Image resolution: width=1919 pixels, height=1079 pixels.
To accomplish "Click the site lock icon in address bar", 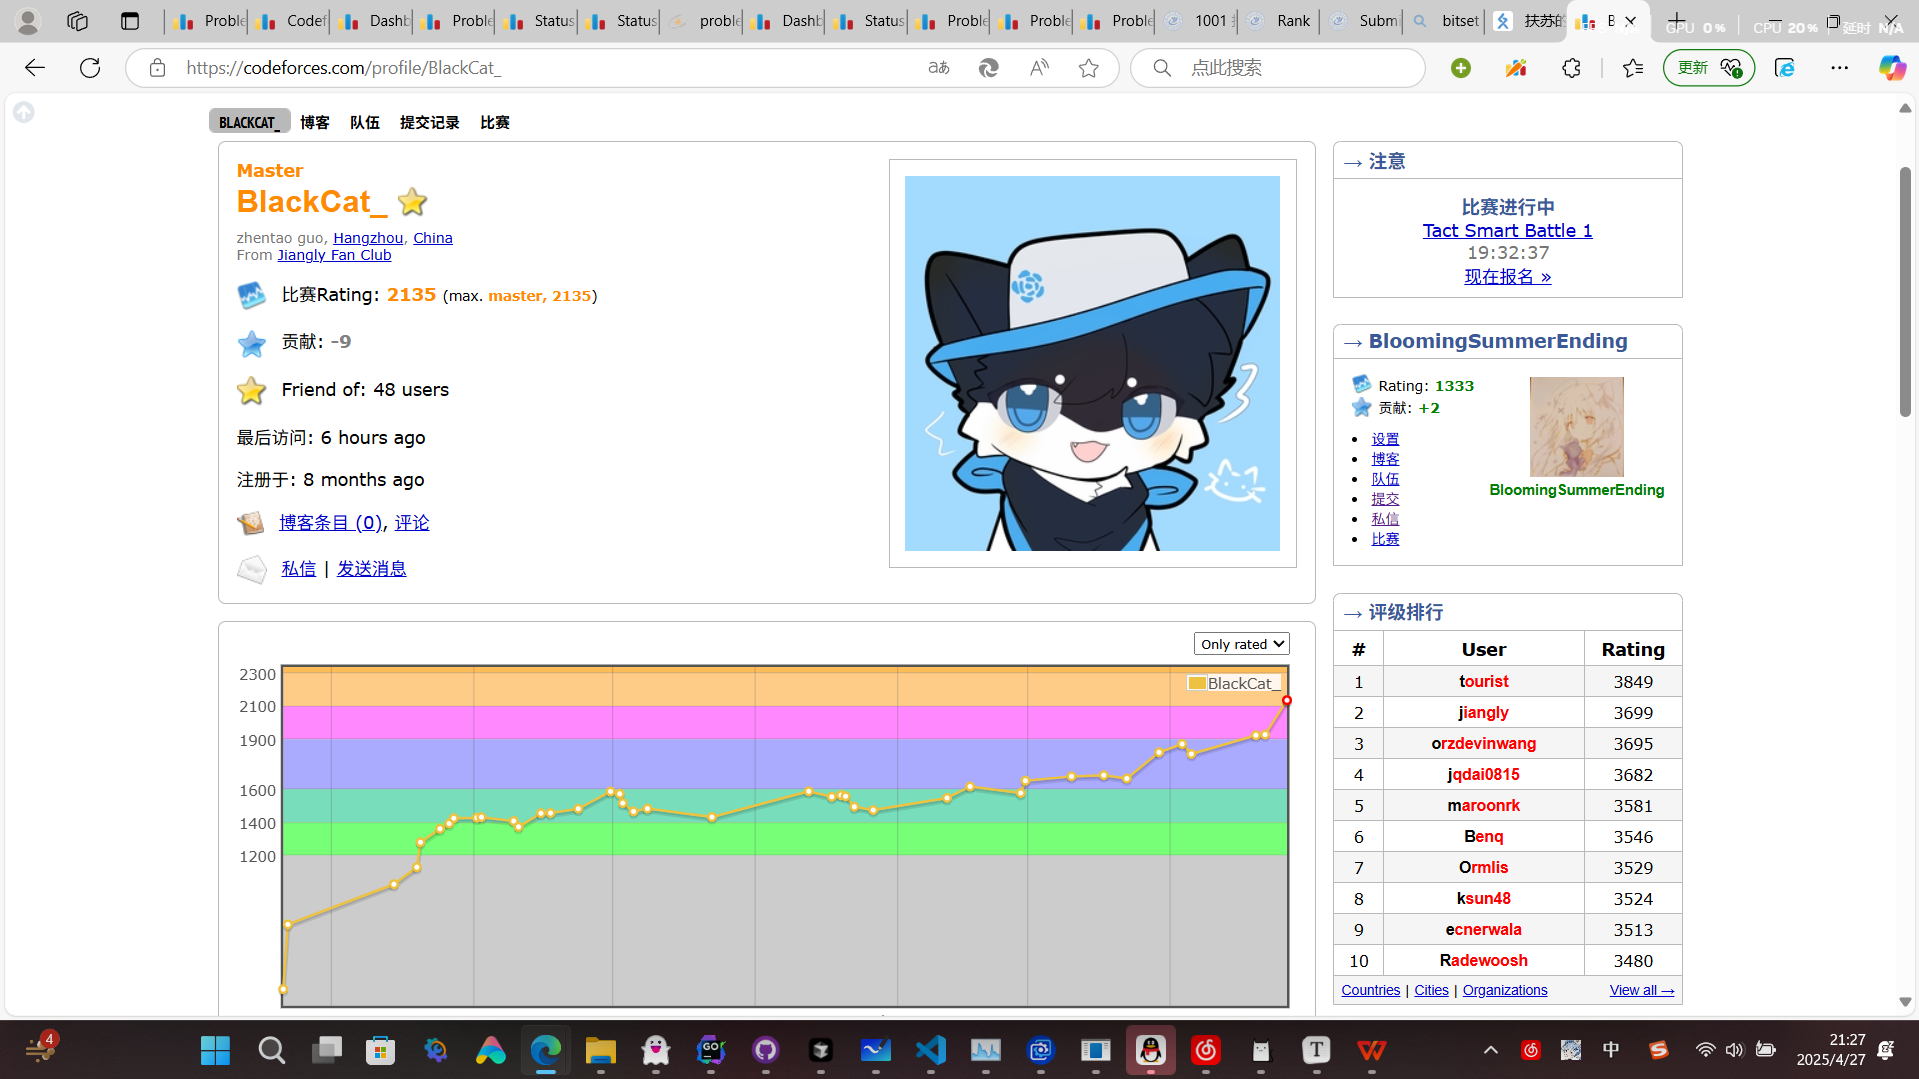I will coord(157,68).
